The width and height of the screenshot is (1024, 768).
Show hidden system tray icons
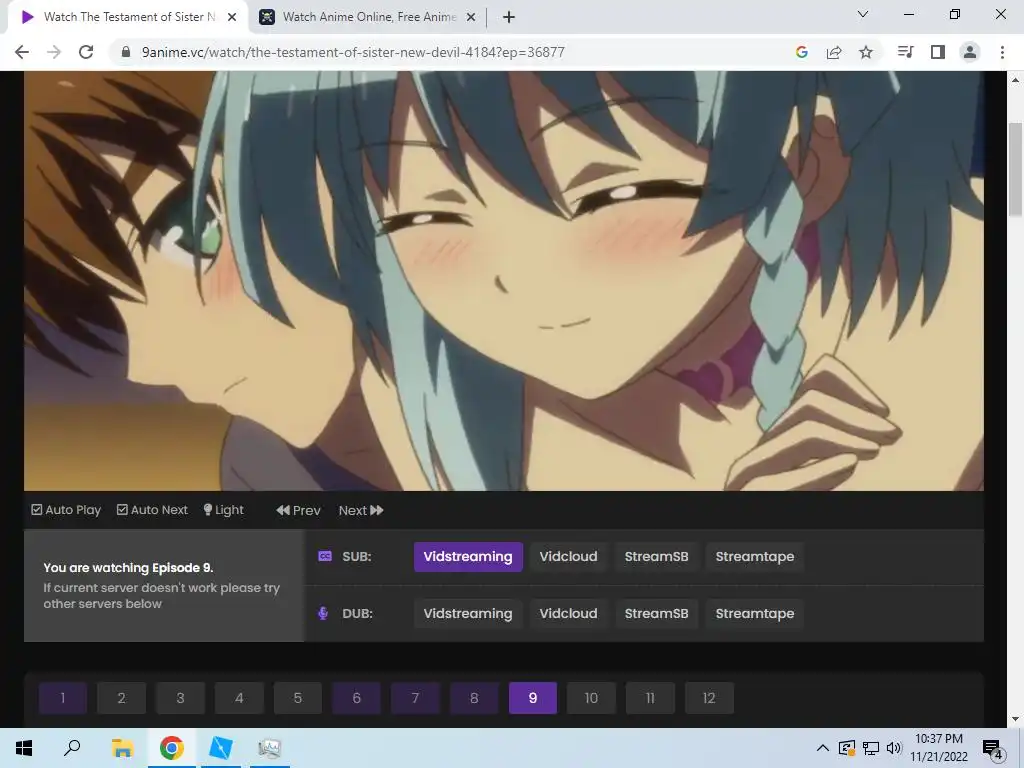823,748
